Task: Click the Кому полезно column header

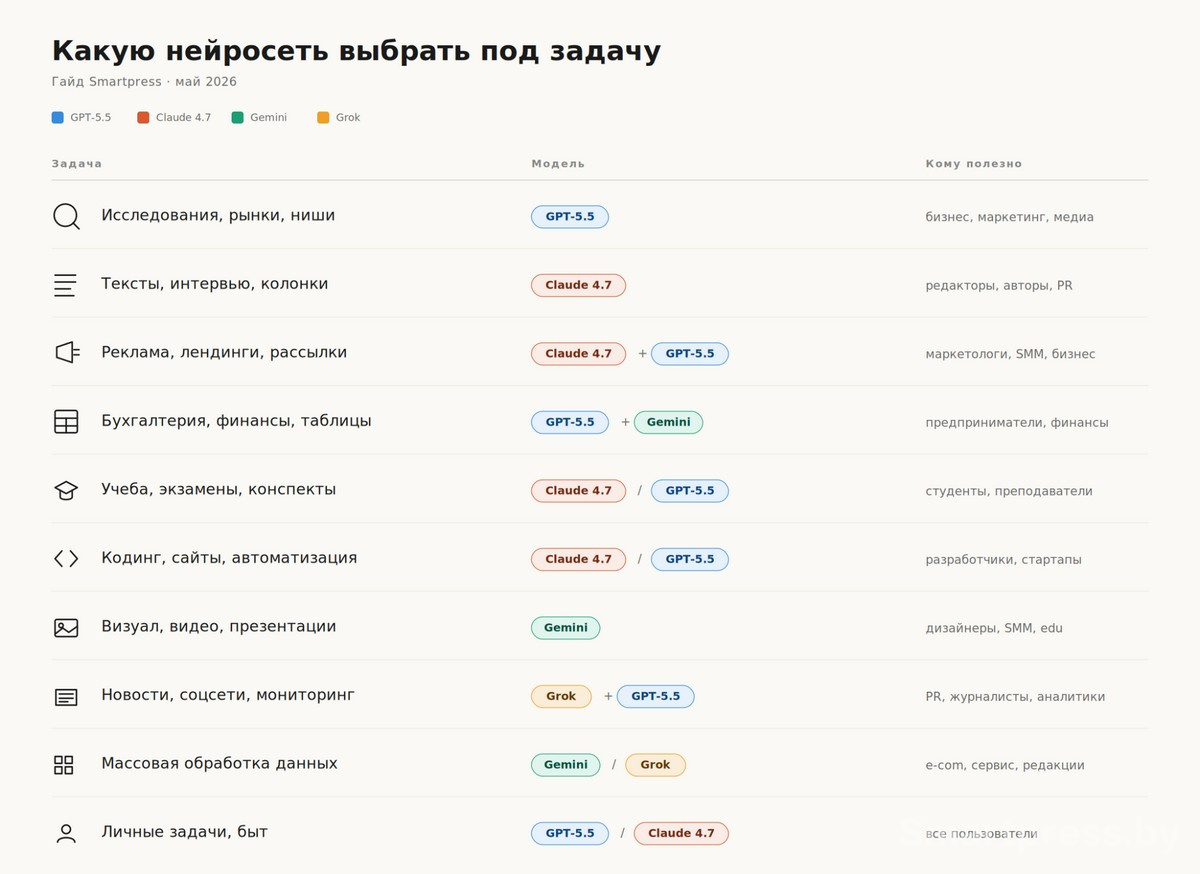Action: [974, 164]
